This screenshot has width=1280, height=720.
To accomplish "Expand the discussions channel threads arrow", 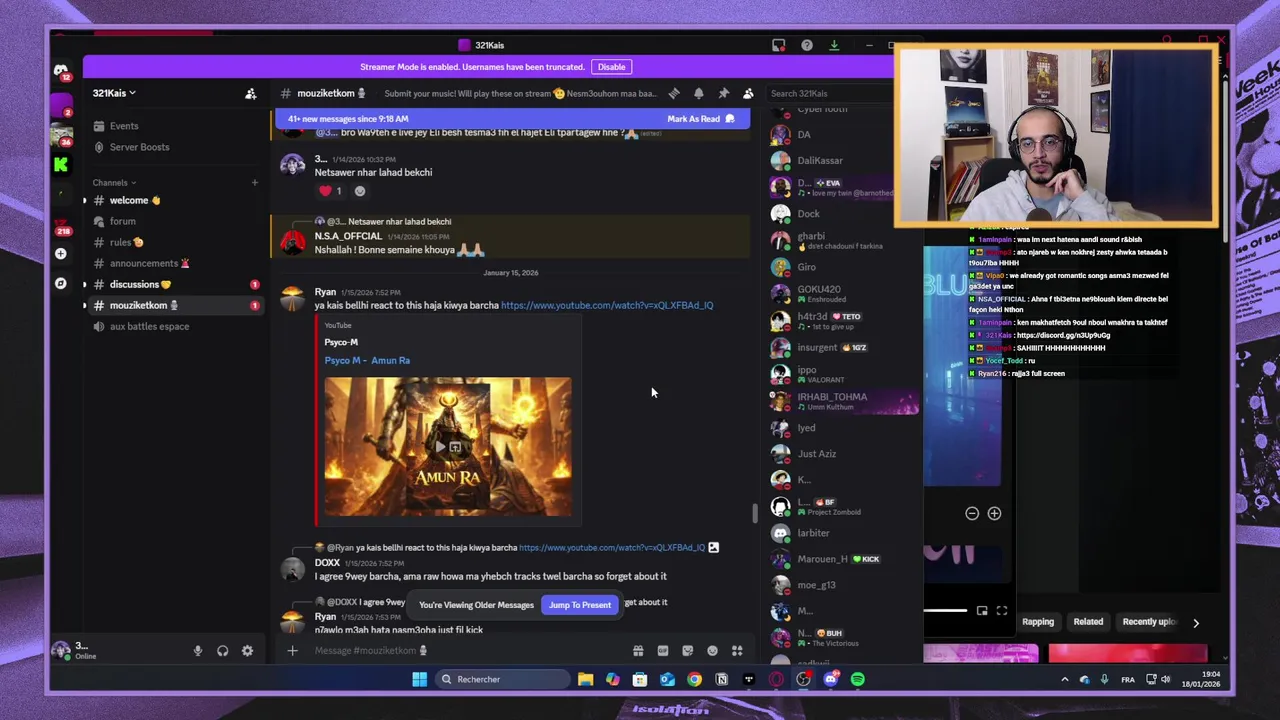I will 84,284.
